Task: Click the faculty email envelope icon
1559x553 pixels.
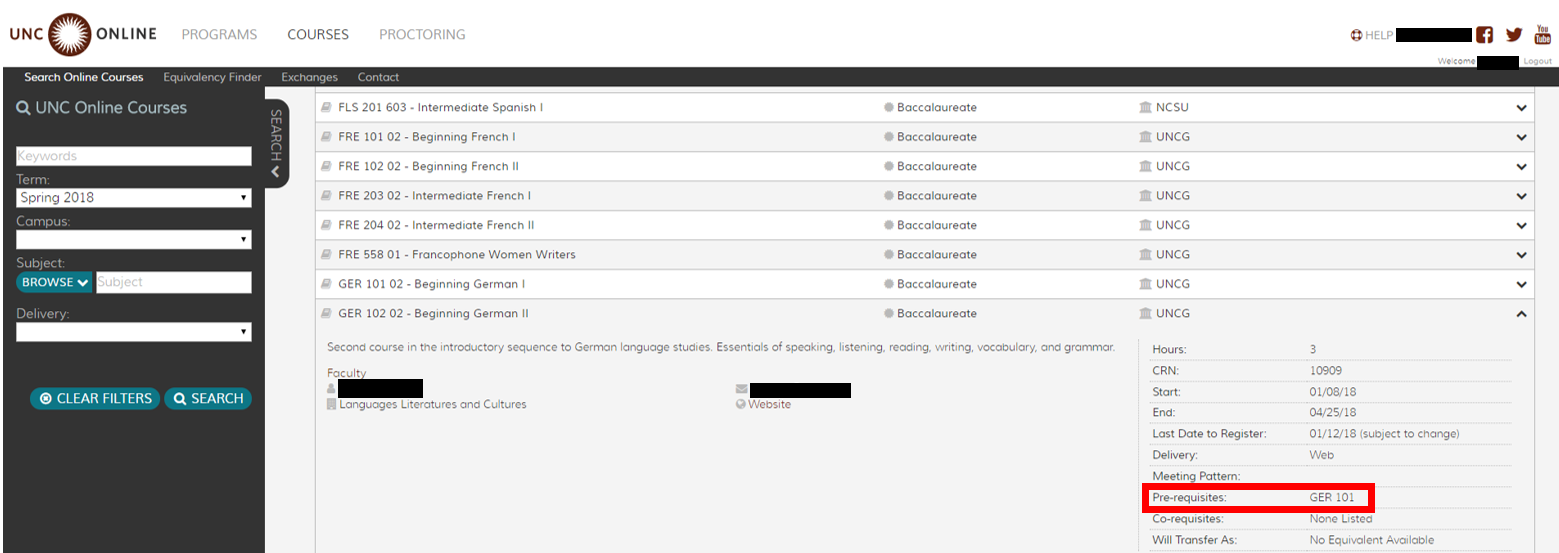Action: coord(741,389)
